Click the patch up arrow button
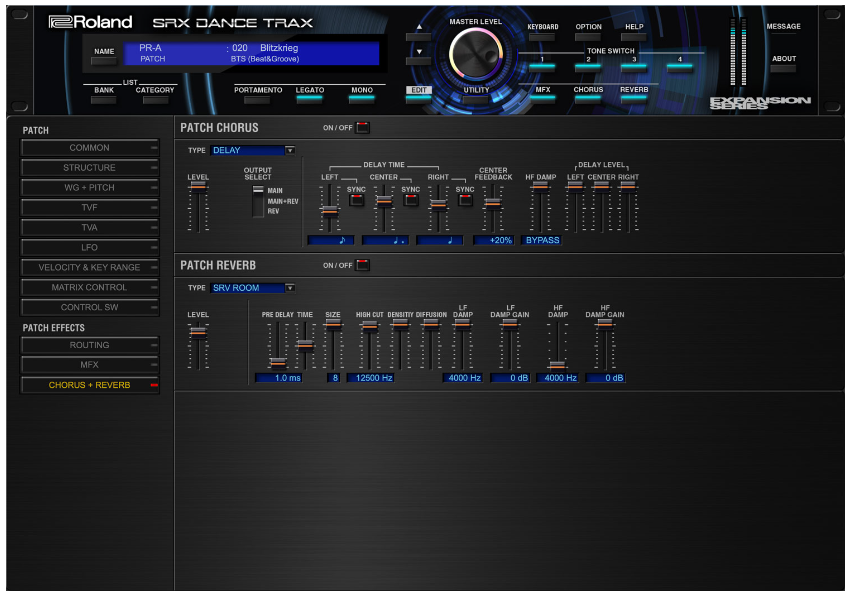Screen dimensions: 860x600 (x=419, y=36)
